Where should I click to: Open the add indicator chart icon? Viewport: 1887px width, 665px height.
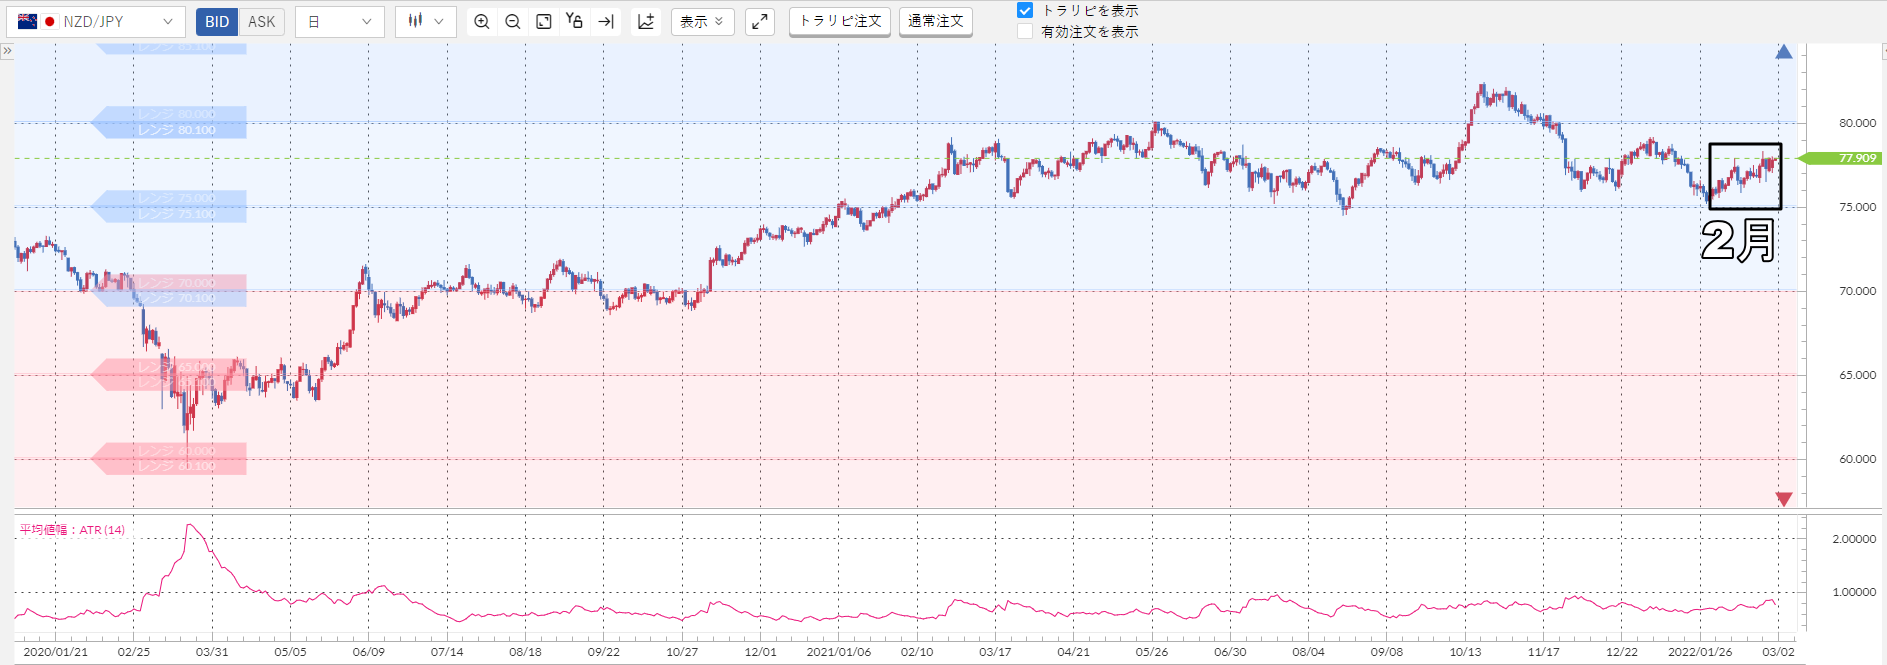coord(646,21)
